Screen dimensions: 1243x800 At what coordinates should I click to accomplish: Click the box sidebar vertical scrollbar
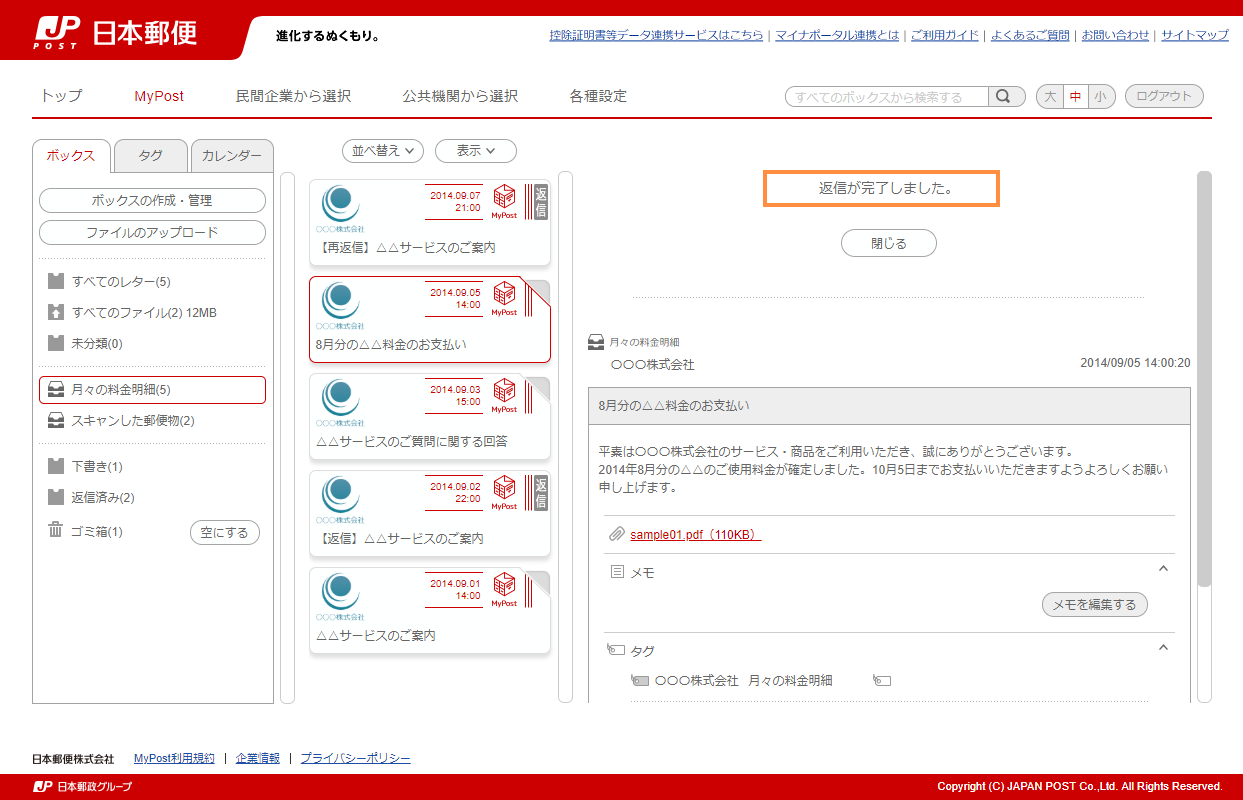(287, 437)
